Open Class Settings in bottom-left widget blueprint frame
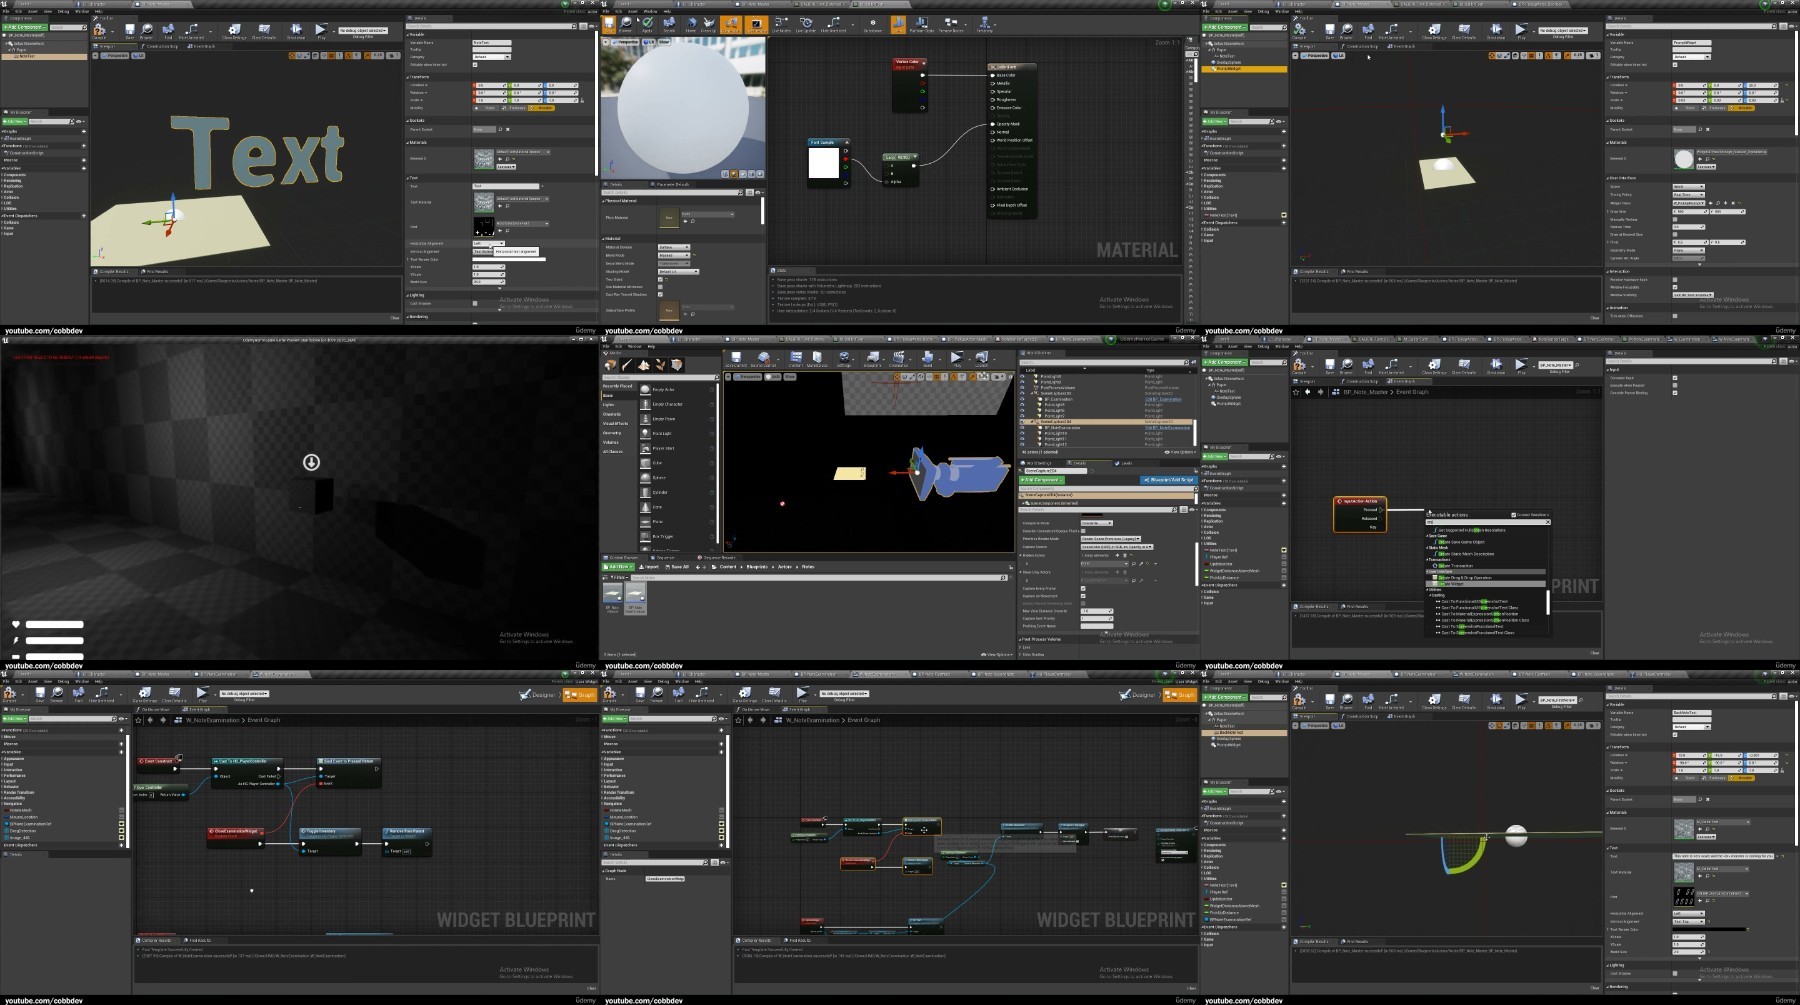1800x1005 pixels. pyautogui.click(x=145, y=694)
